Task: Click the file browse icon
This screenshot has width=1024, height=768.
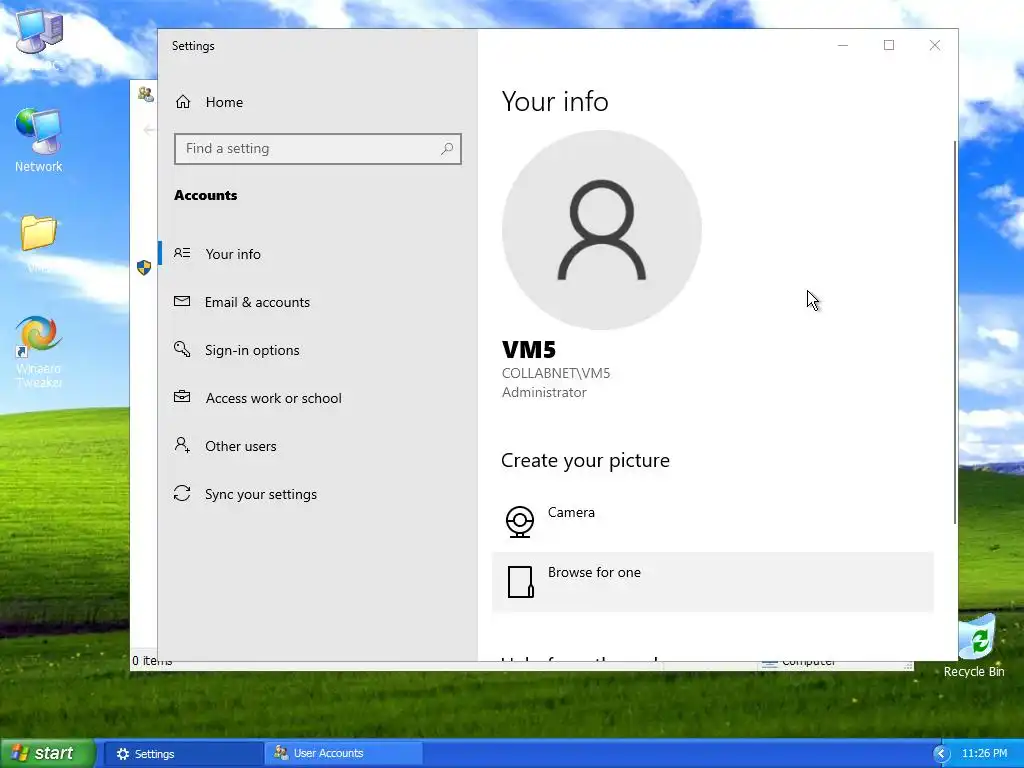Action: [520, 582]
